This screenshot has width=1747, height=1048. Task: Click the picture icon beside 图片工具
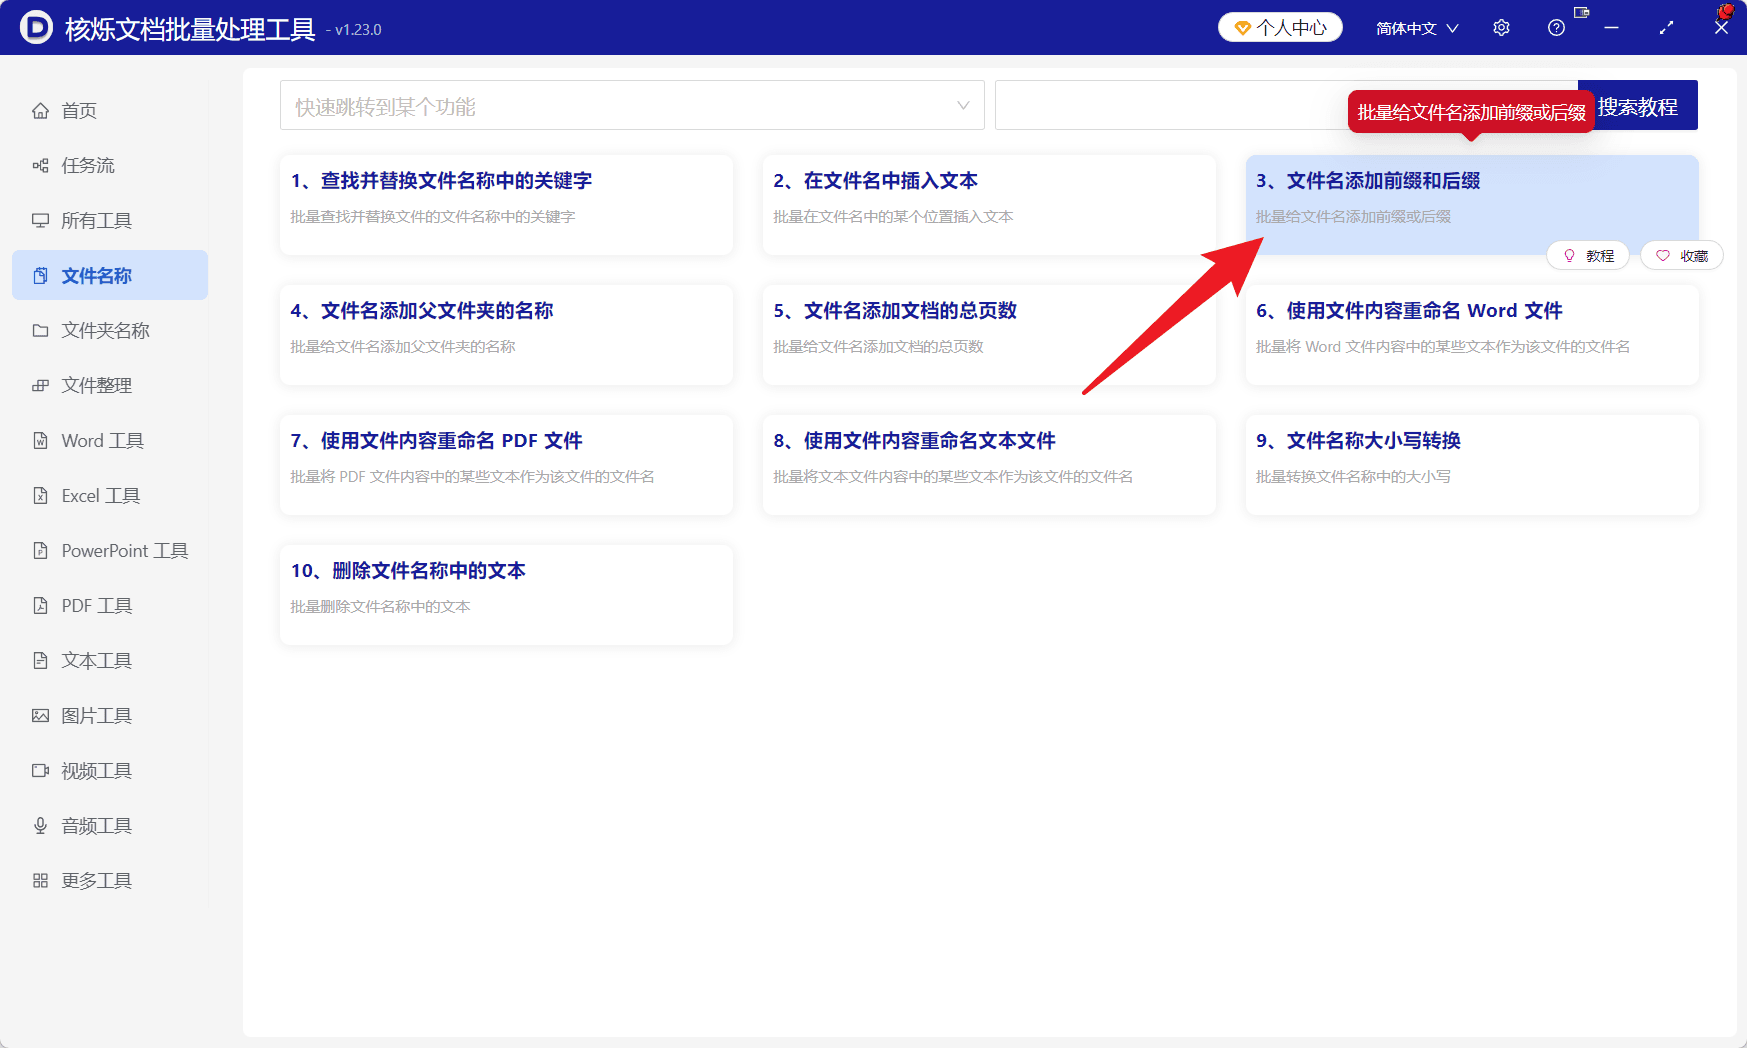tap(40, 715)
